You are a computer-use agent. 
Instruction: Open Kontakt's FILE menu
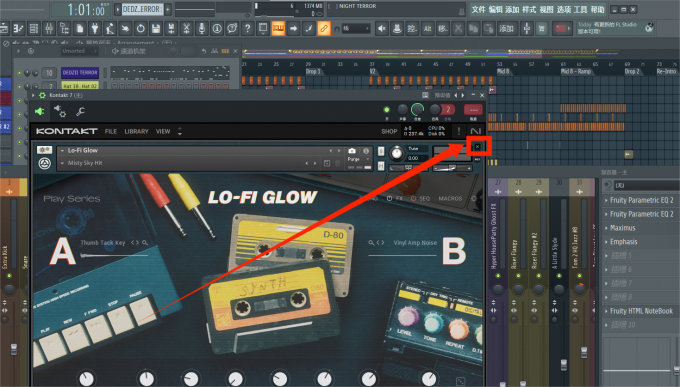[111, 131]
